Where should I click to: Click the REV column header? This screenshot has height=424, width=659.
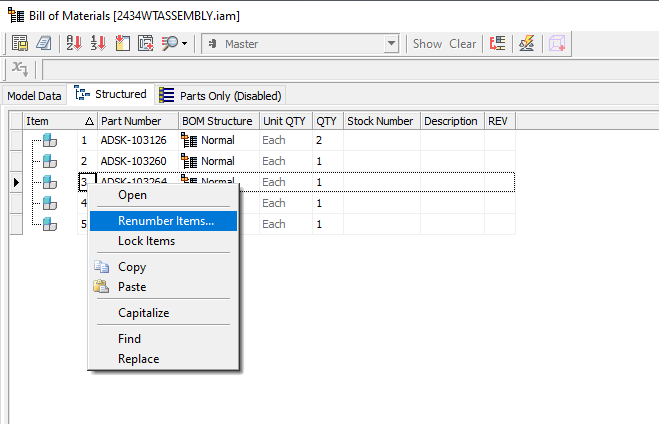click(500, 121)
